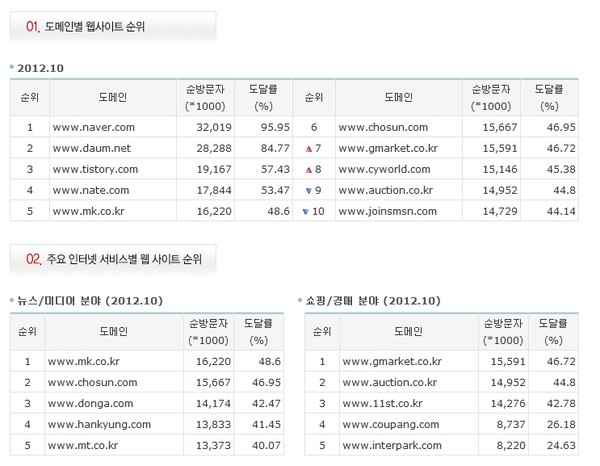Click the visitor count 8,220

[x=511, y=445]
